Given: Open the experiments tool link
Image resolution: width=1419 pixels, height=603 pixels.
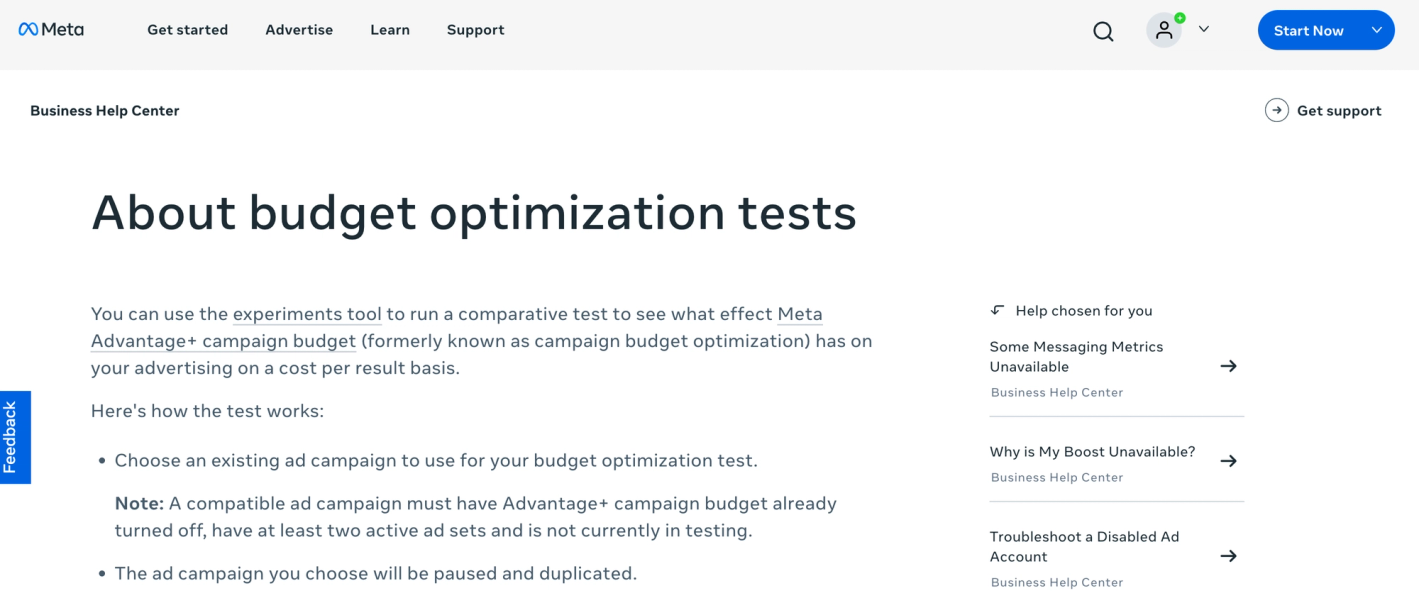Looking at the screenshot, I should tap(307, 314).
